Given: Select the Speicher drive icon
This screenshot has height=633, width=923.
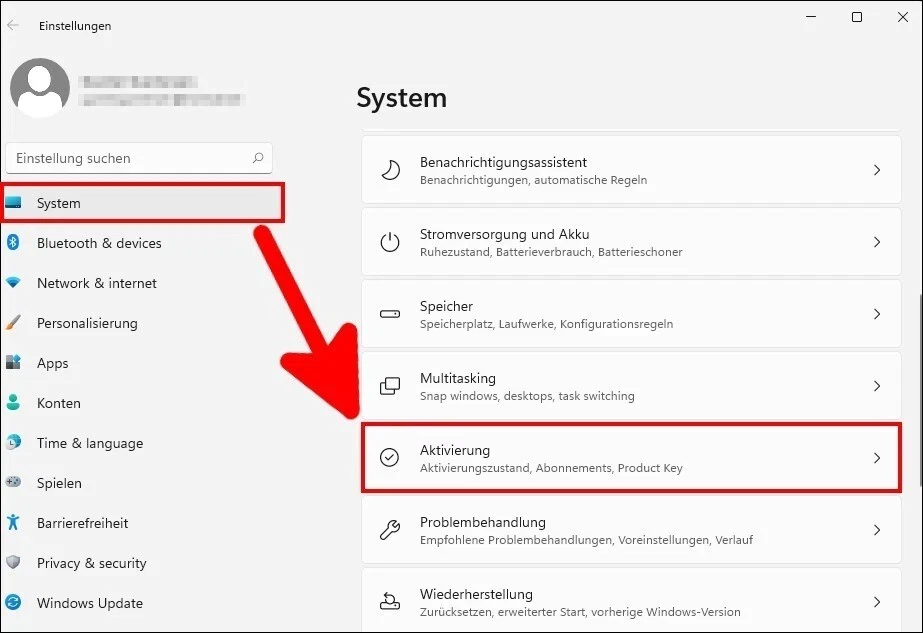Looking at the screenshot, I should tap(390, 314).
